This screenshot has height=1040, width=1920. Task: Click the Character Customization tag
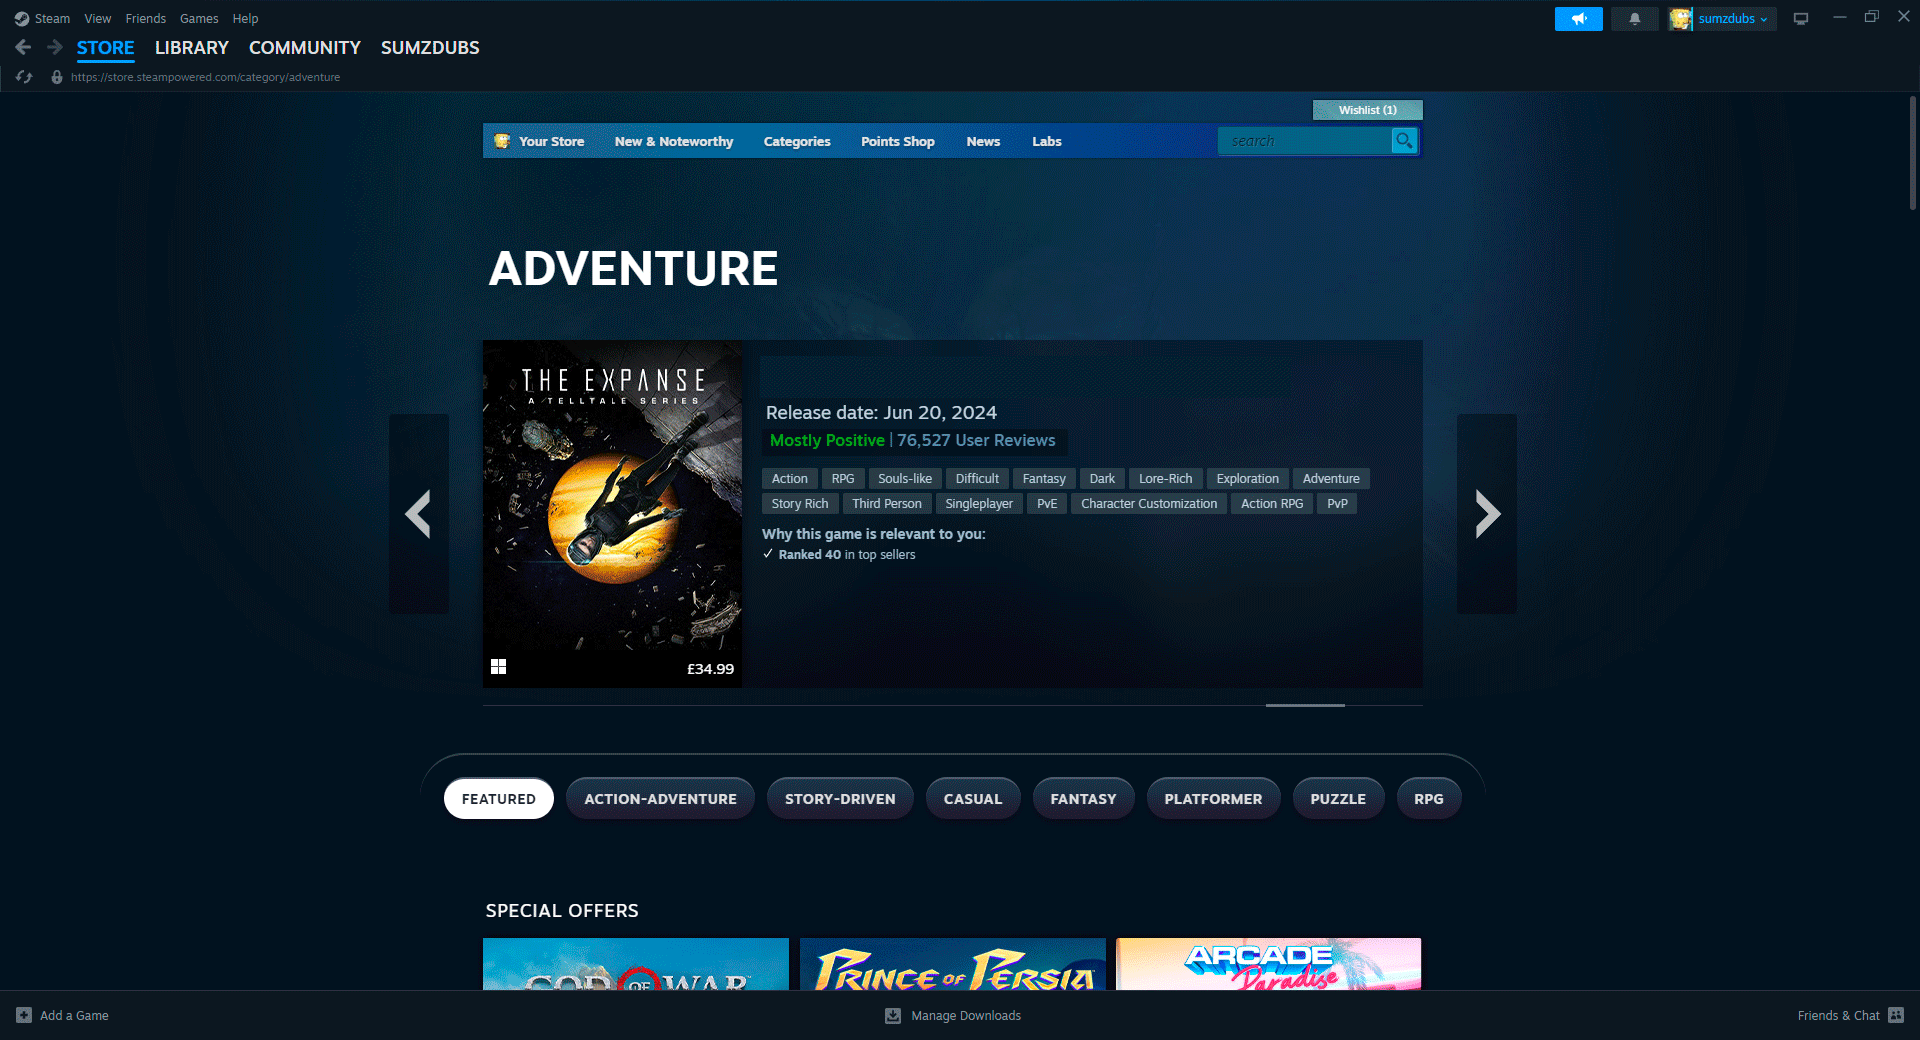tap(1149, 503)
